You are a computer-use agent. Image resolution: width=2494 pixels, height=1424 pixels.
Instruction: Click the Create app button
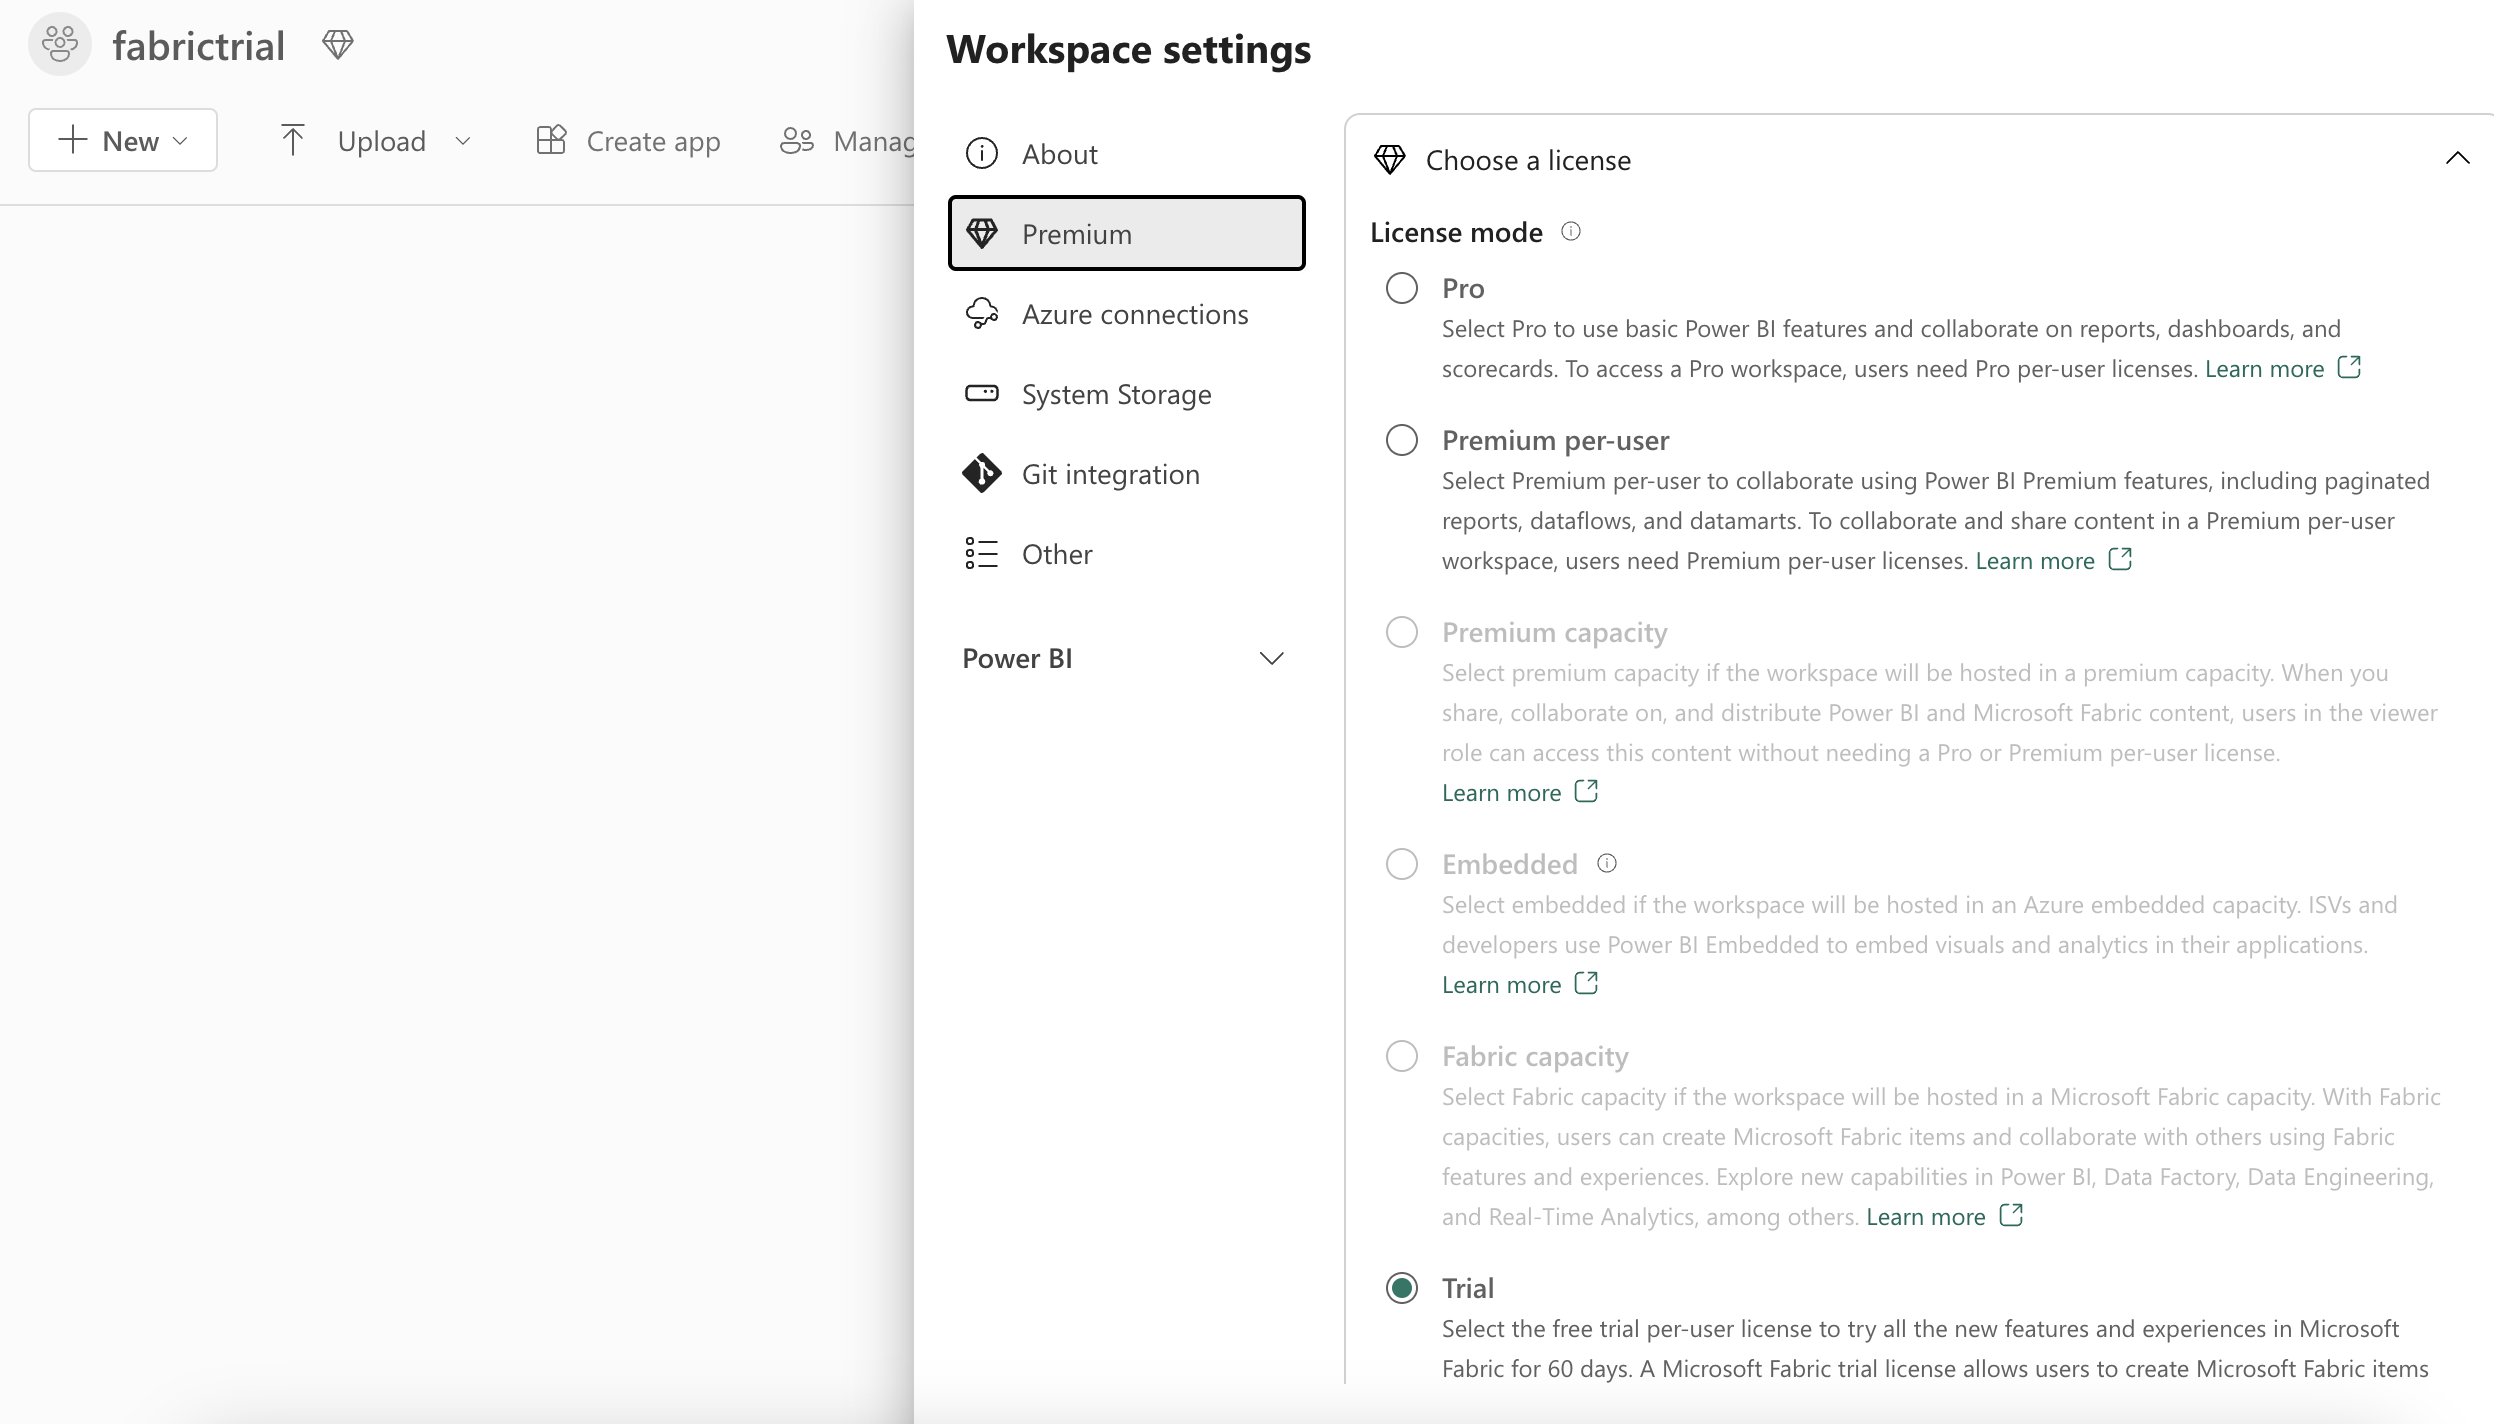[628, 140]
